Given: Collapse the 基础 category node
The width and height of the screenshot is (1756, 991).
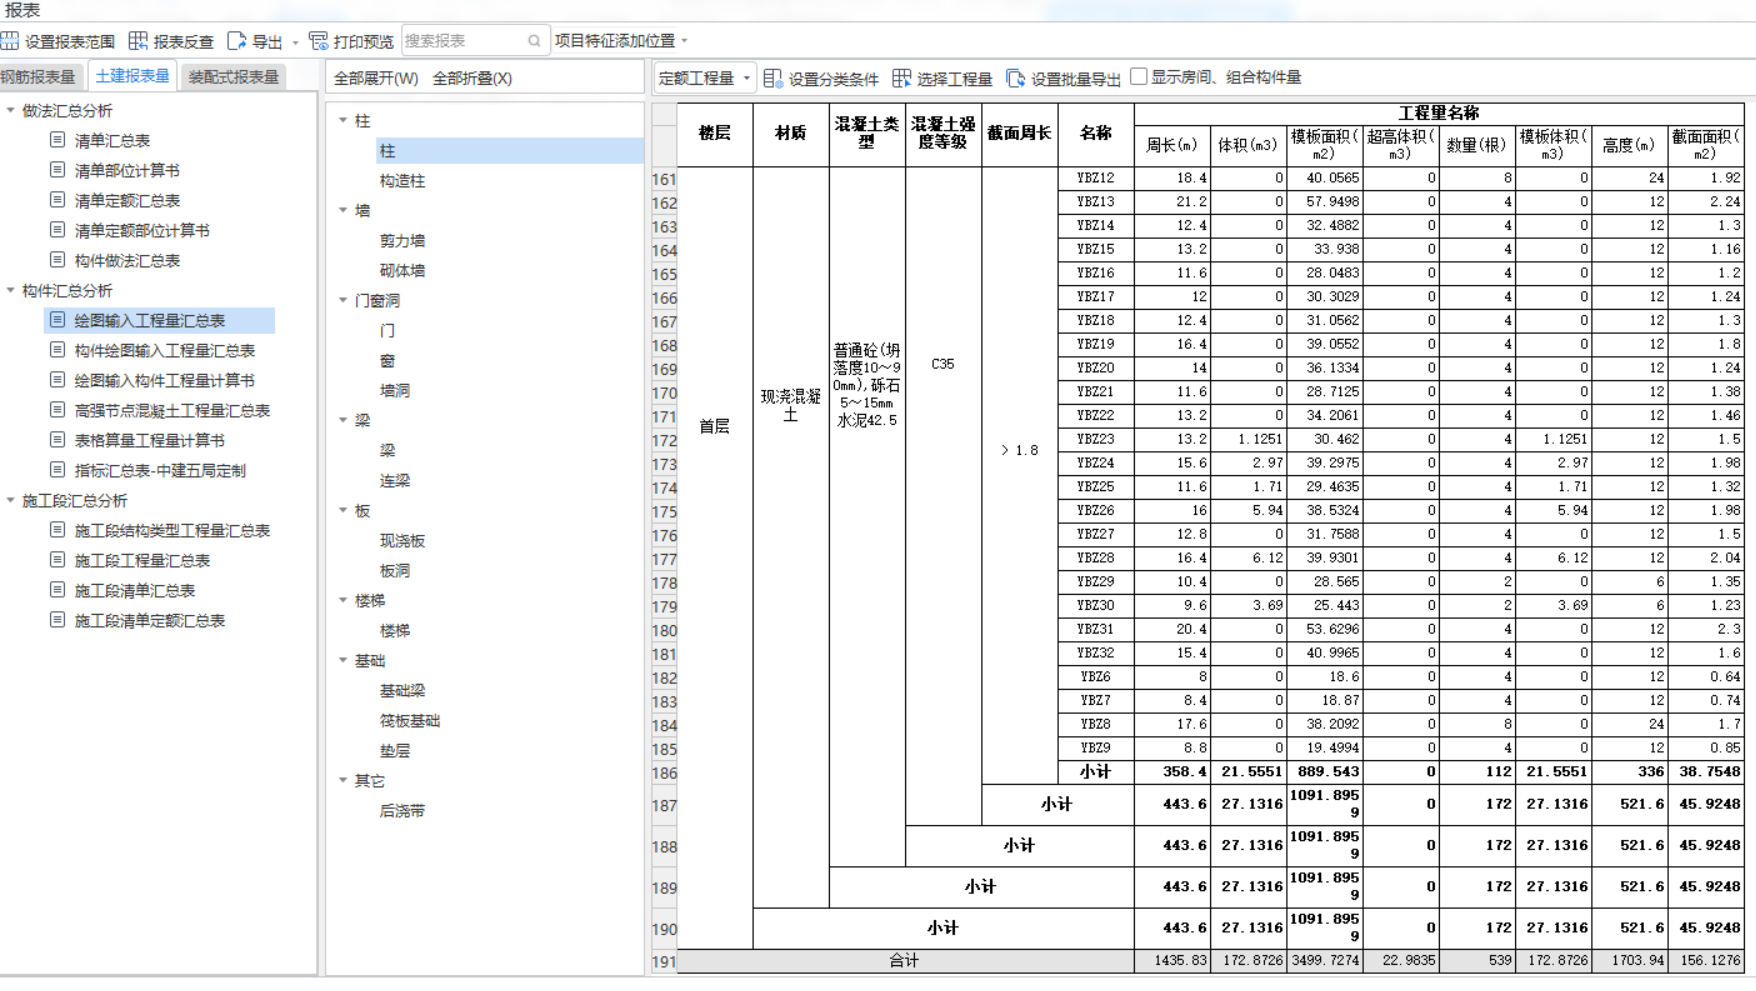Looking at the screenshot, I should point(343,660).
